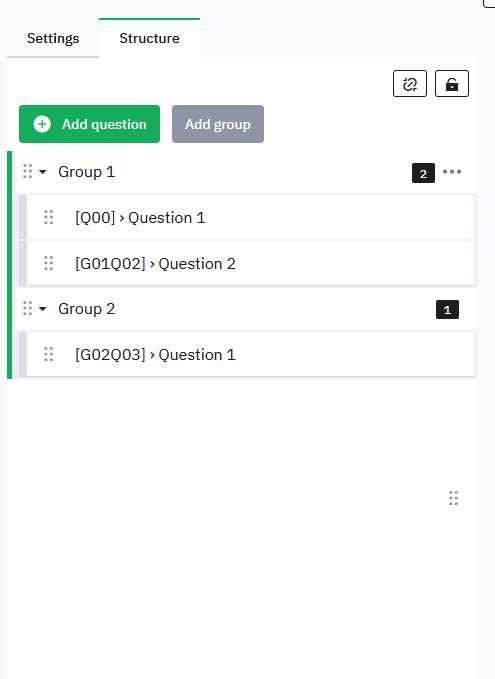Select the Structure tab
Screen dimensions: 495x679
[149, 38]
